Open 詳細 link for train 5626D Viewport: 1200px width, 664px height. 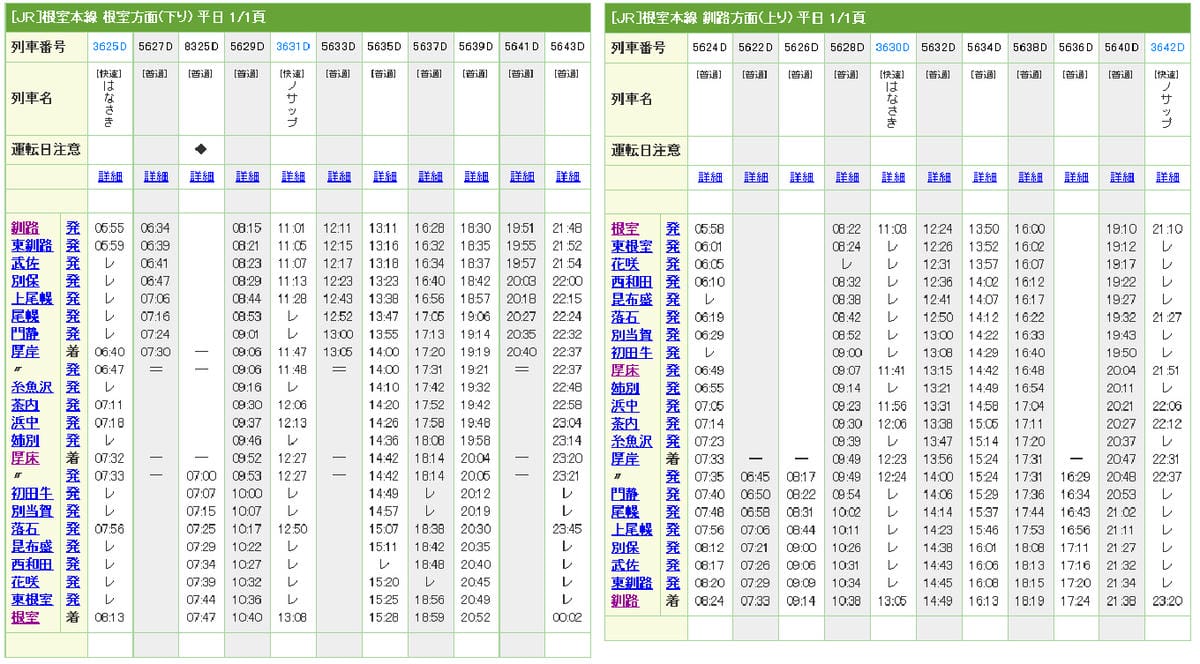(x=802, y=177)
